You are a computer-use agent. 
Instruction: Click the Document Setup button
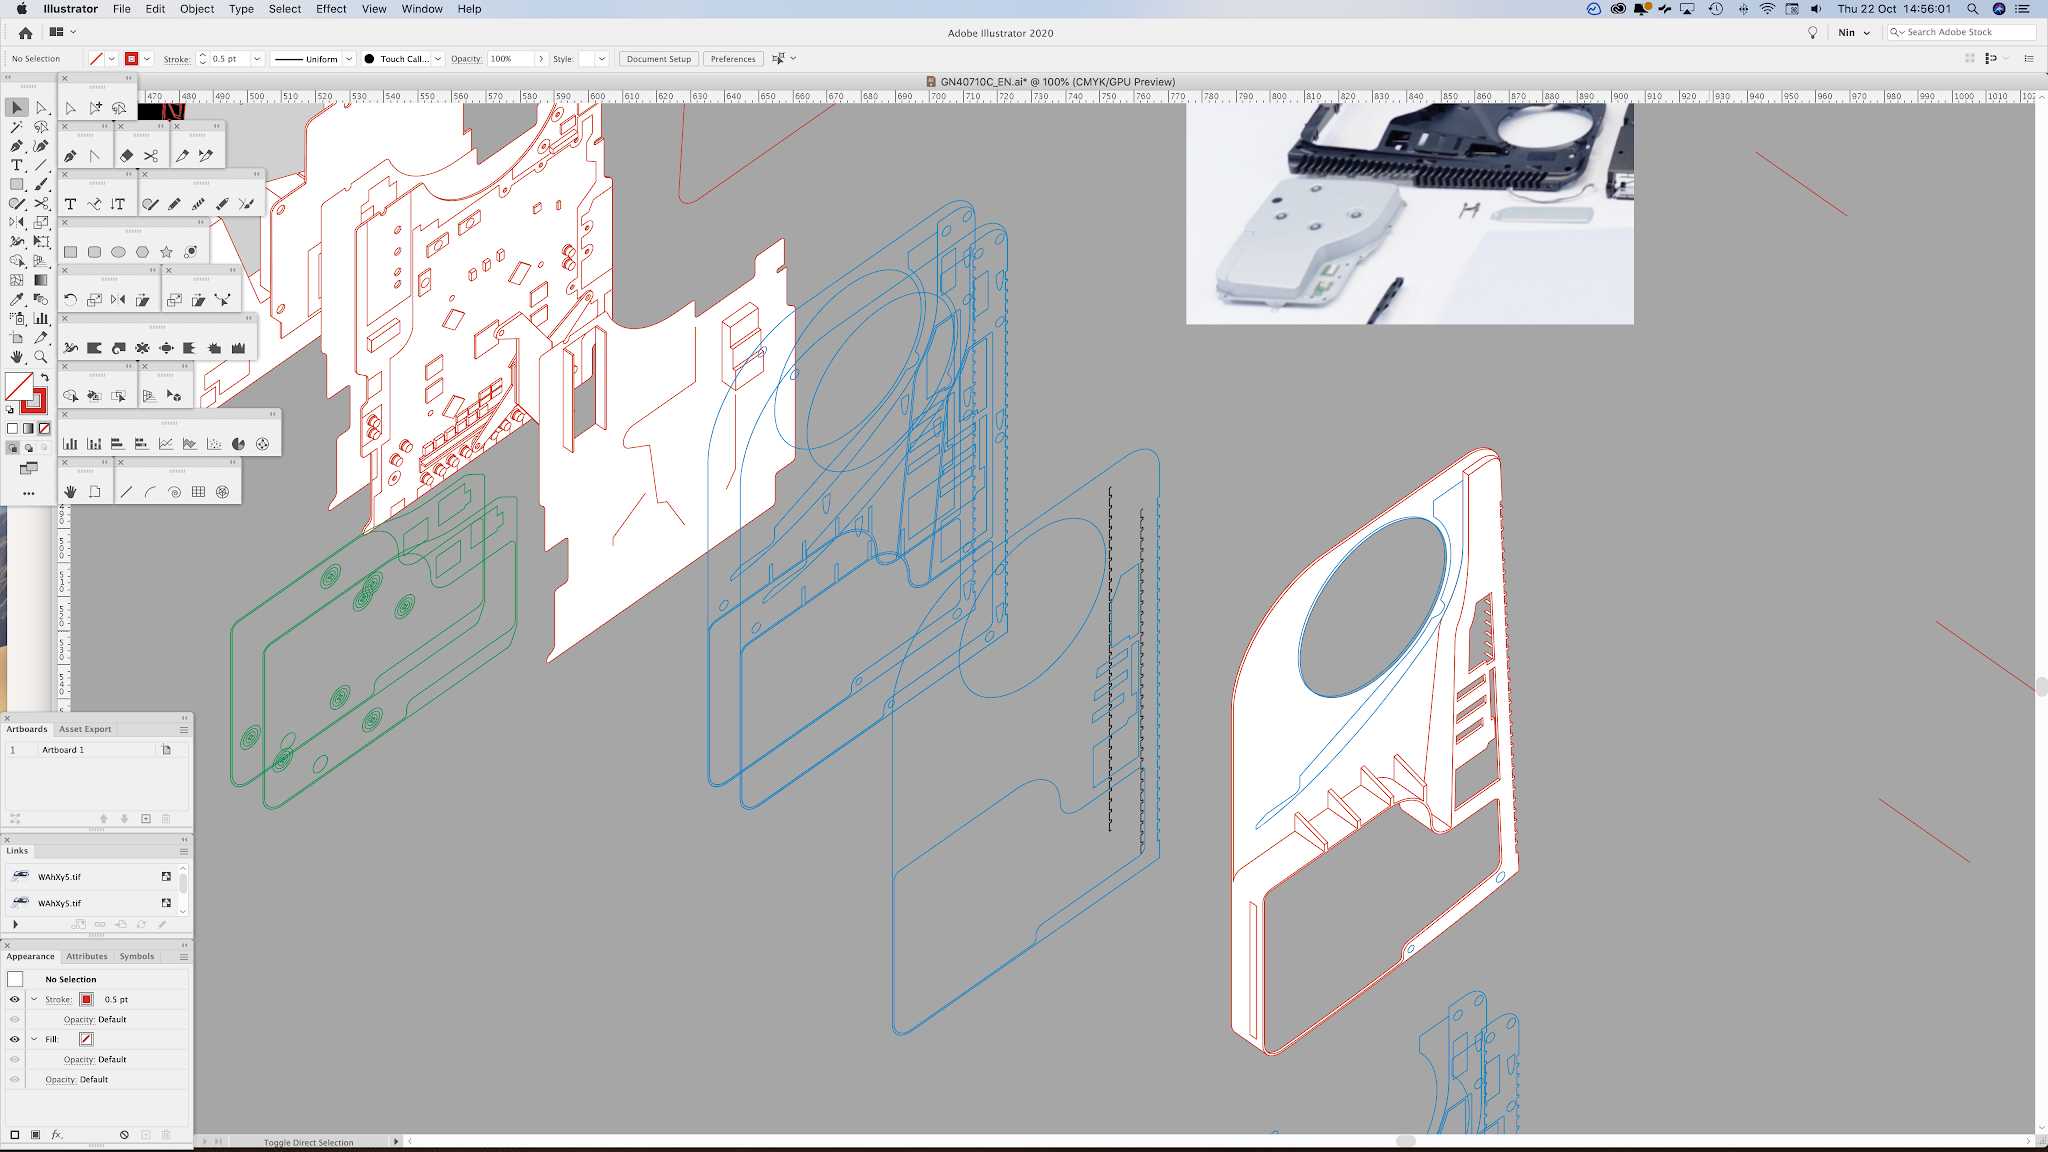click(x=658, y=59)
